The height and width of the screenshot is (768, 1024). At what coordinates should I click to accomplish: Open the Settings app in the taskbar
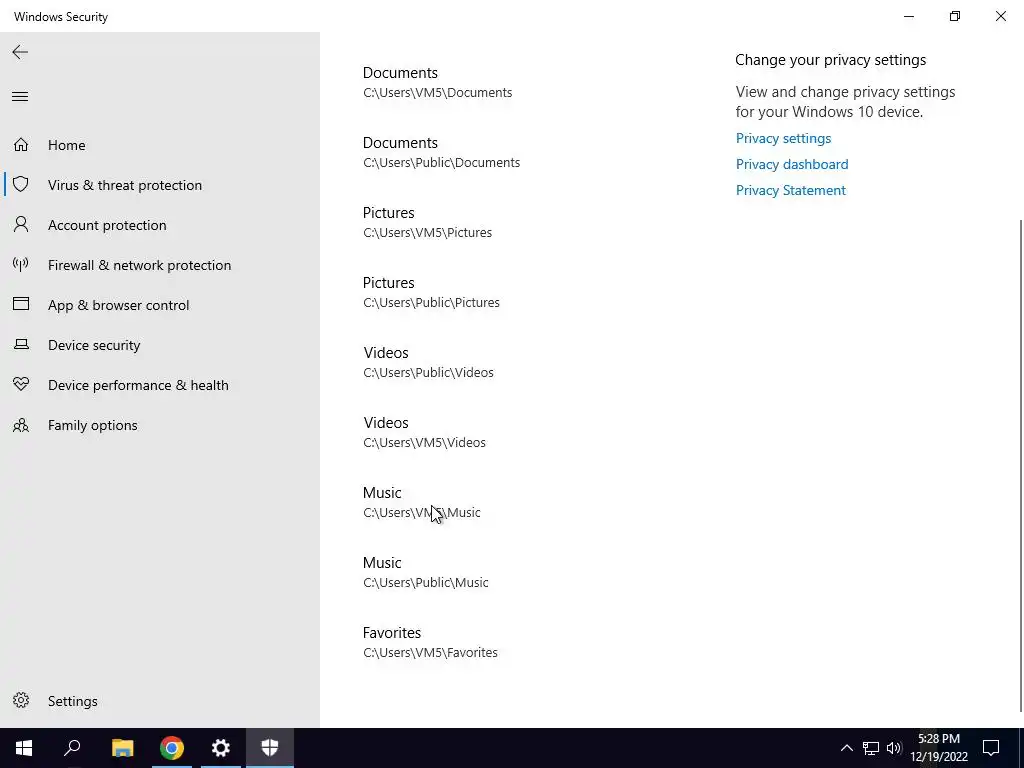point(221,748)
